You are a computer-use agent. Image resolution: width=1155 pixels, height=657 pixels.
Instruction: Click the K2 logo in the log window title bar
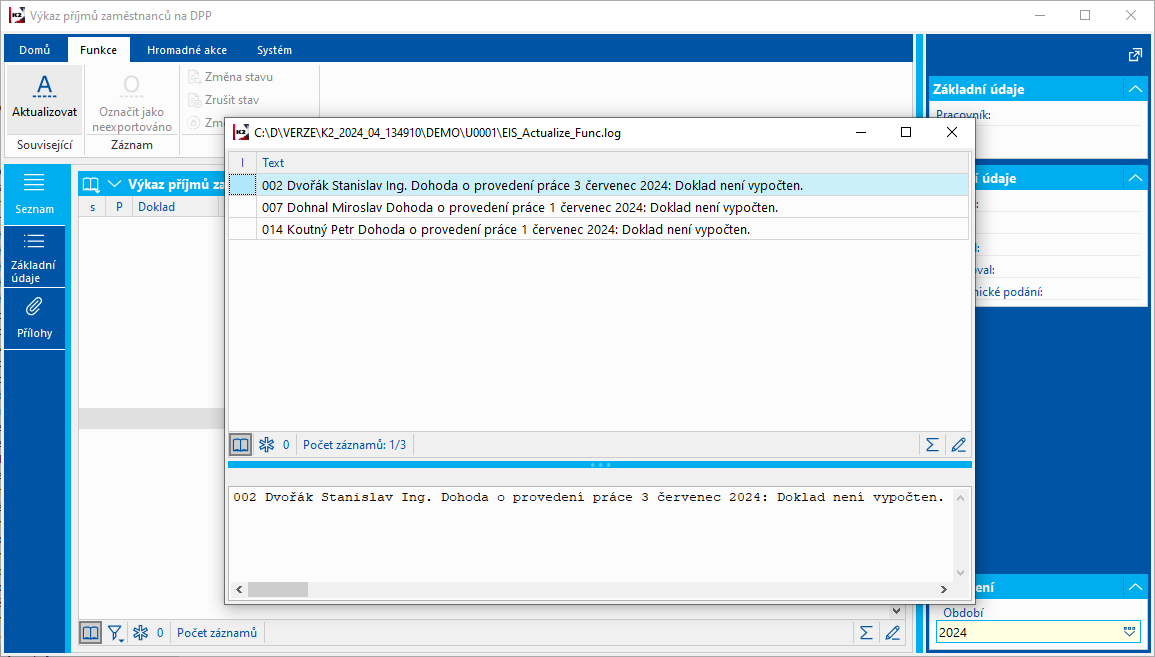pos(241,133)
